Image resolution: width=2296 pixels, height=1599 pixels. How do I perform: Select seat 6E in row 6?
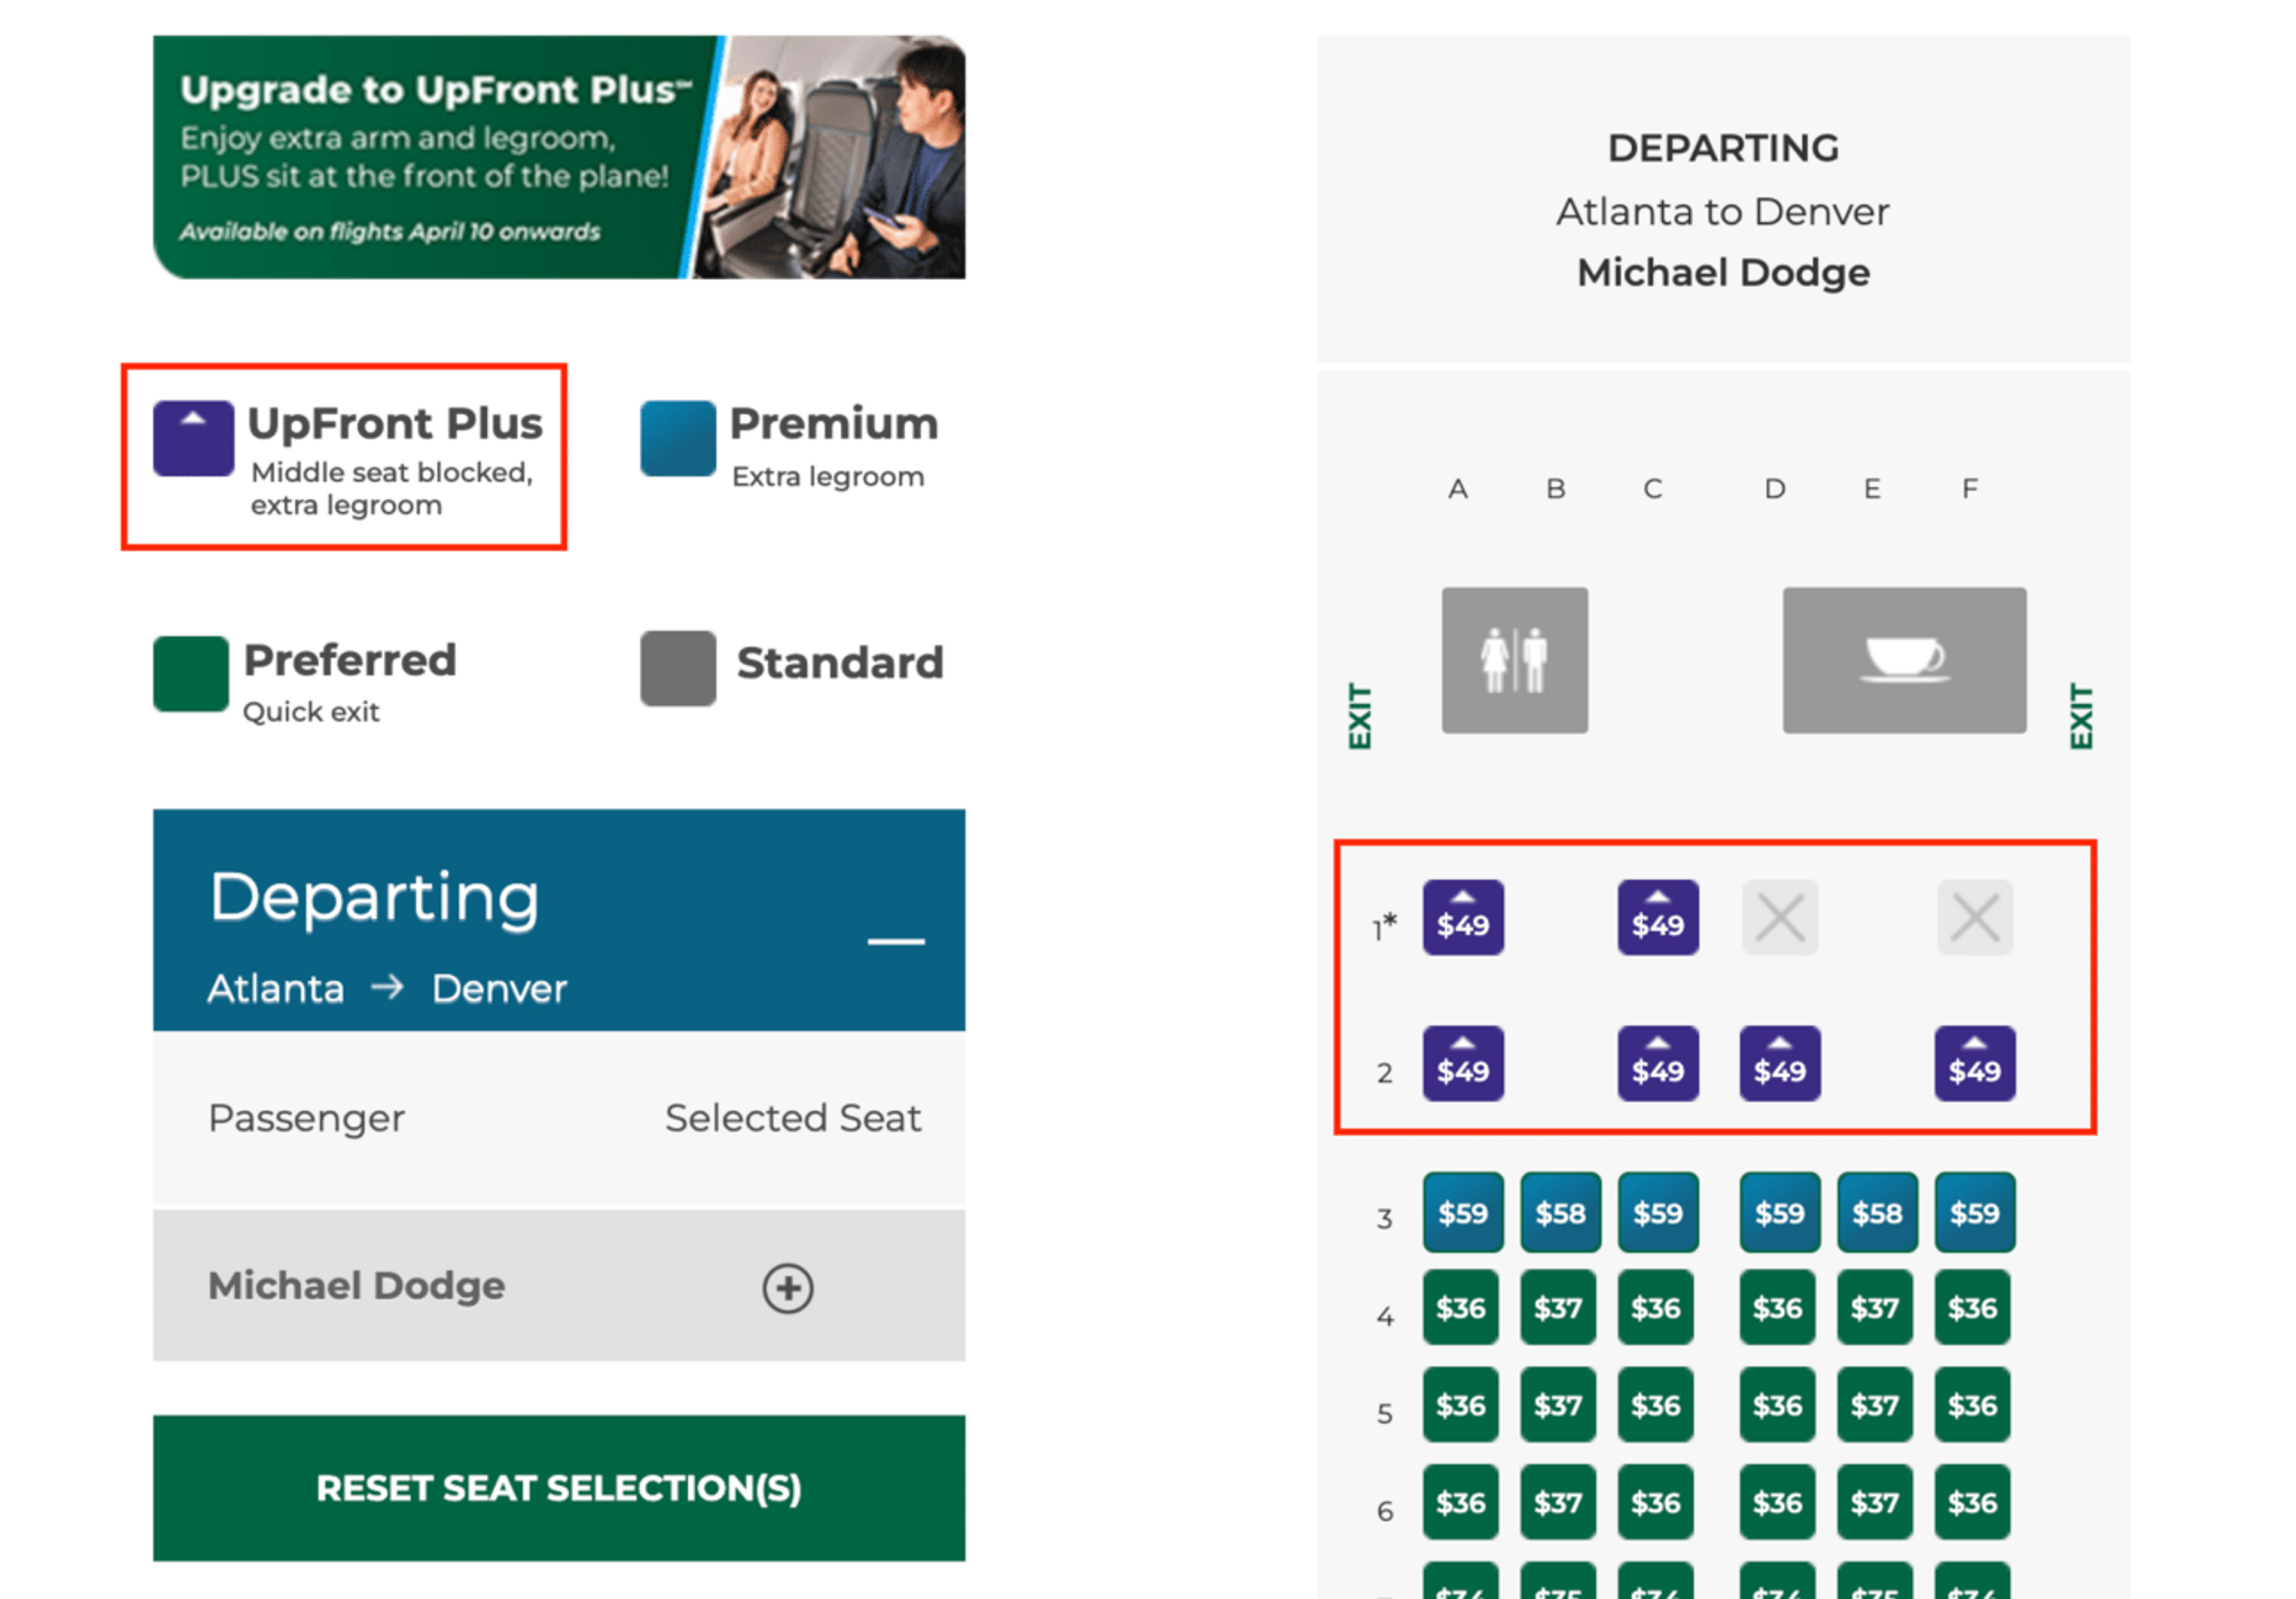pos(1875,1502)
